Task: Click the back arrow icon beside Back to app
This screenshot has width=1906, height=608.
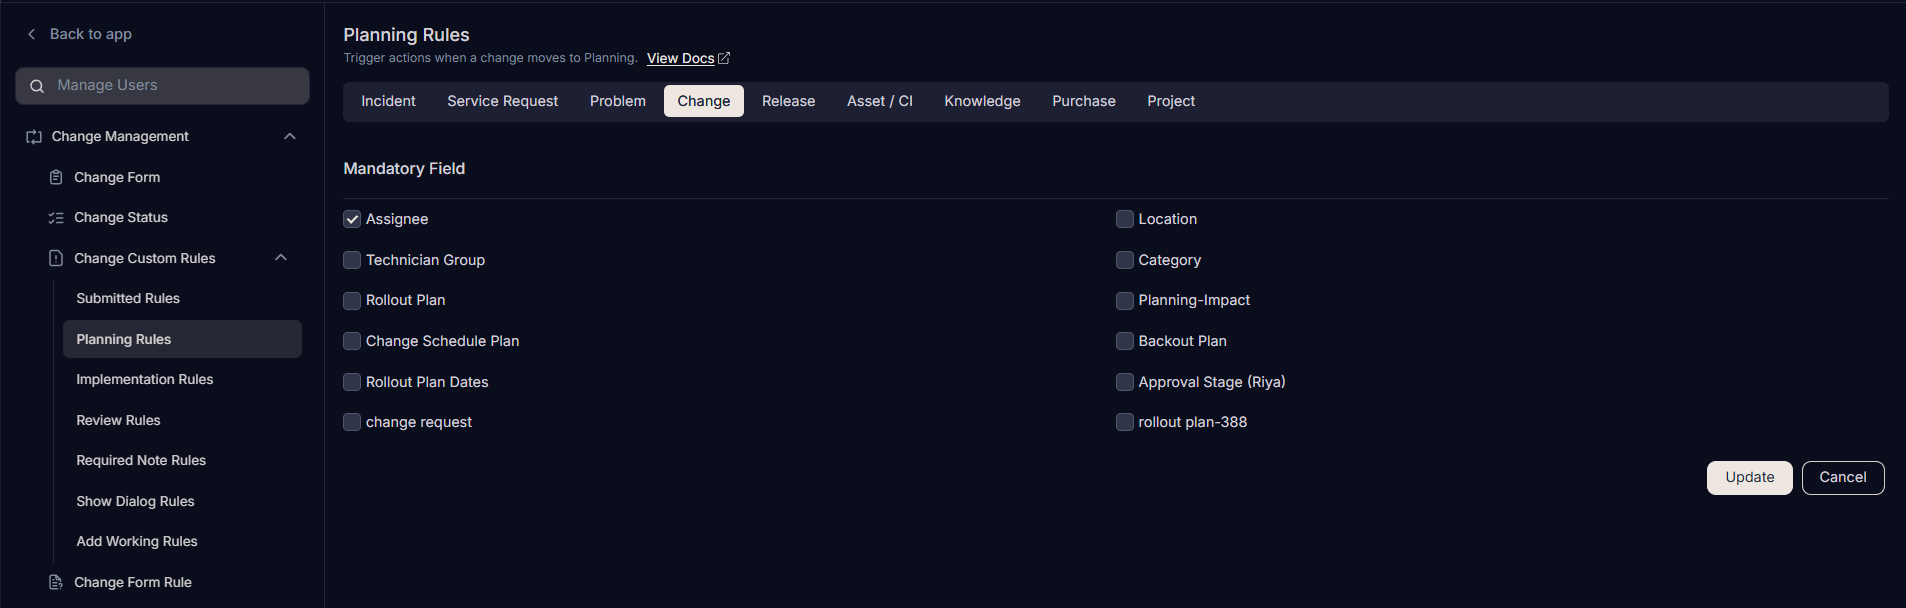Action: (31, 34)
